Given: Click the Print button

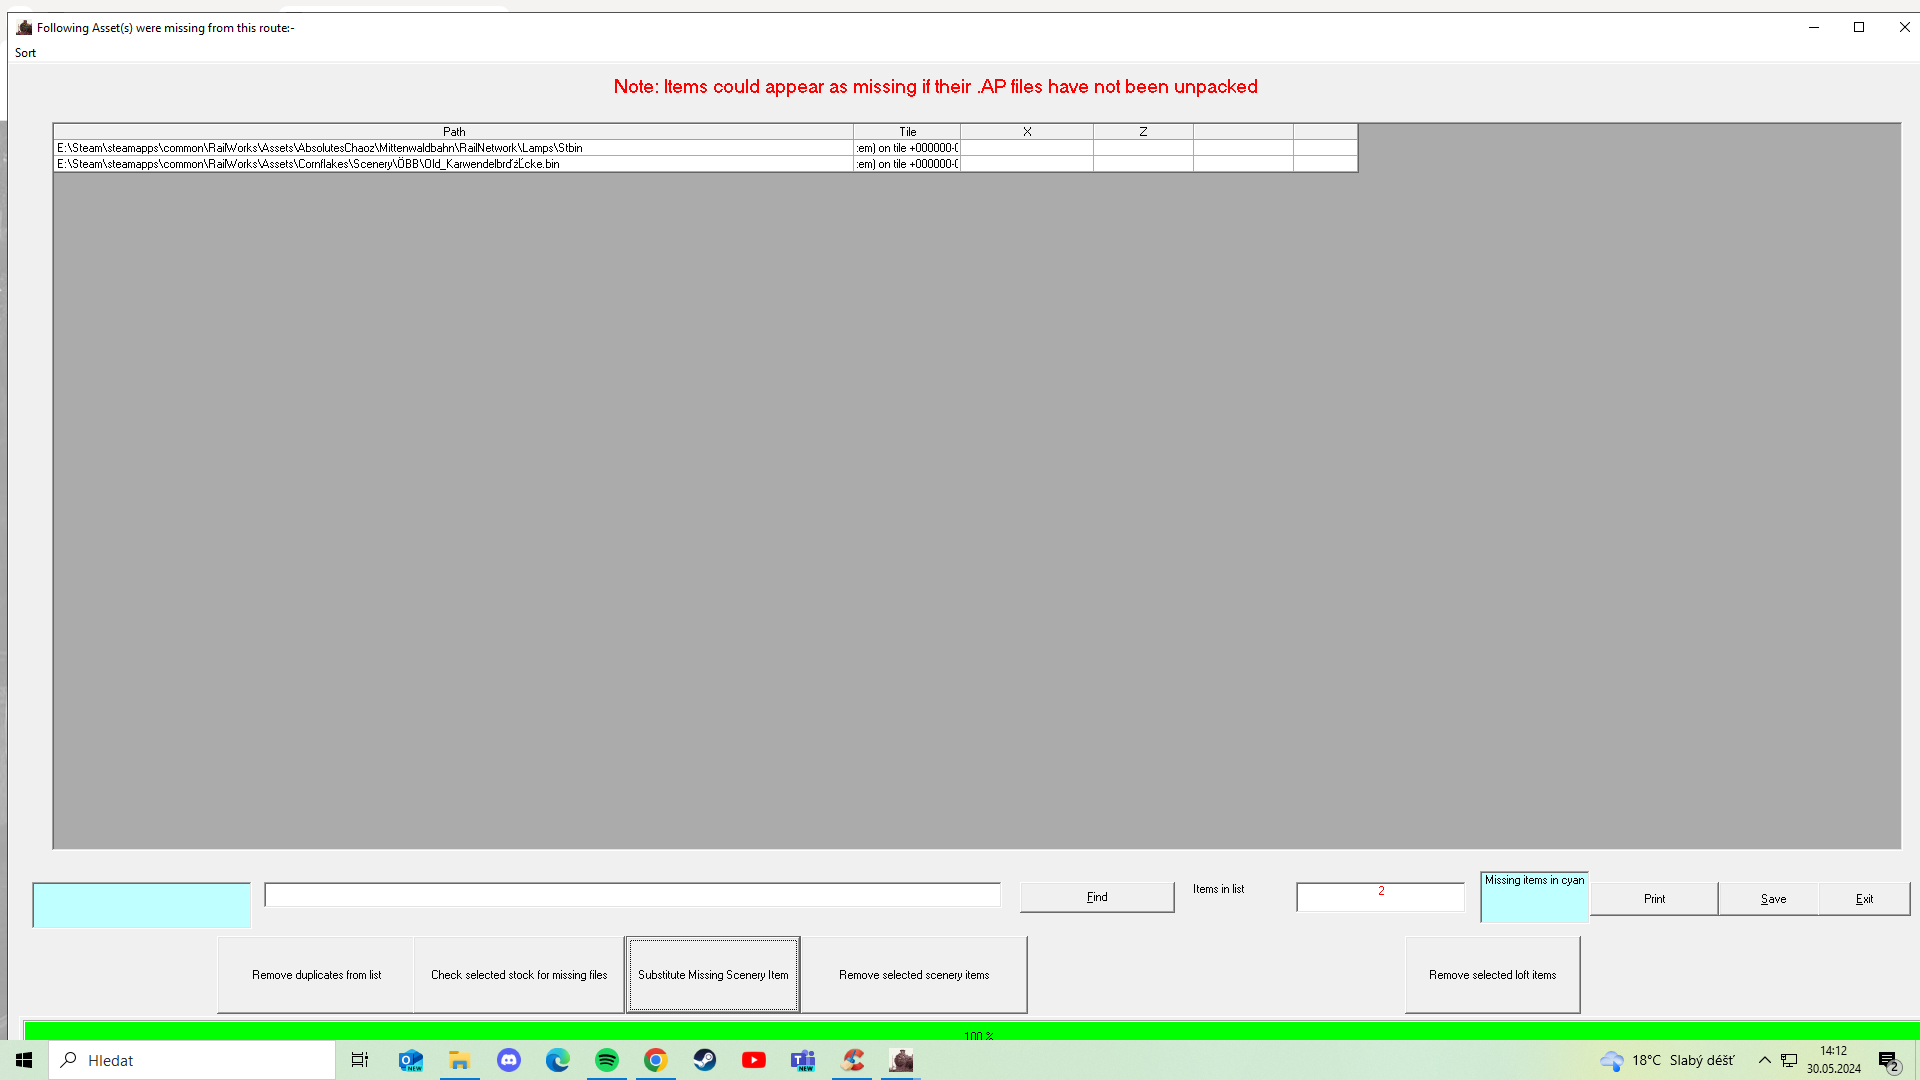Looking at the screenshot, I should pos(1654,899).
